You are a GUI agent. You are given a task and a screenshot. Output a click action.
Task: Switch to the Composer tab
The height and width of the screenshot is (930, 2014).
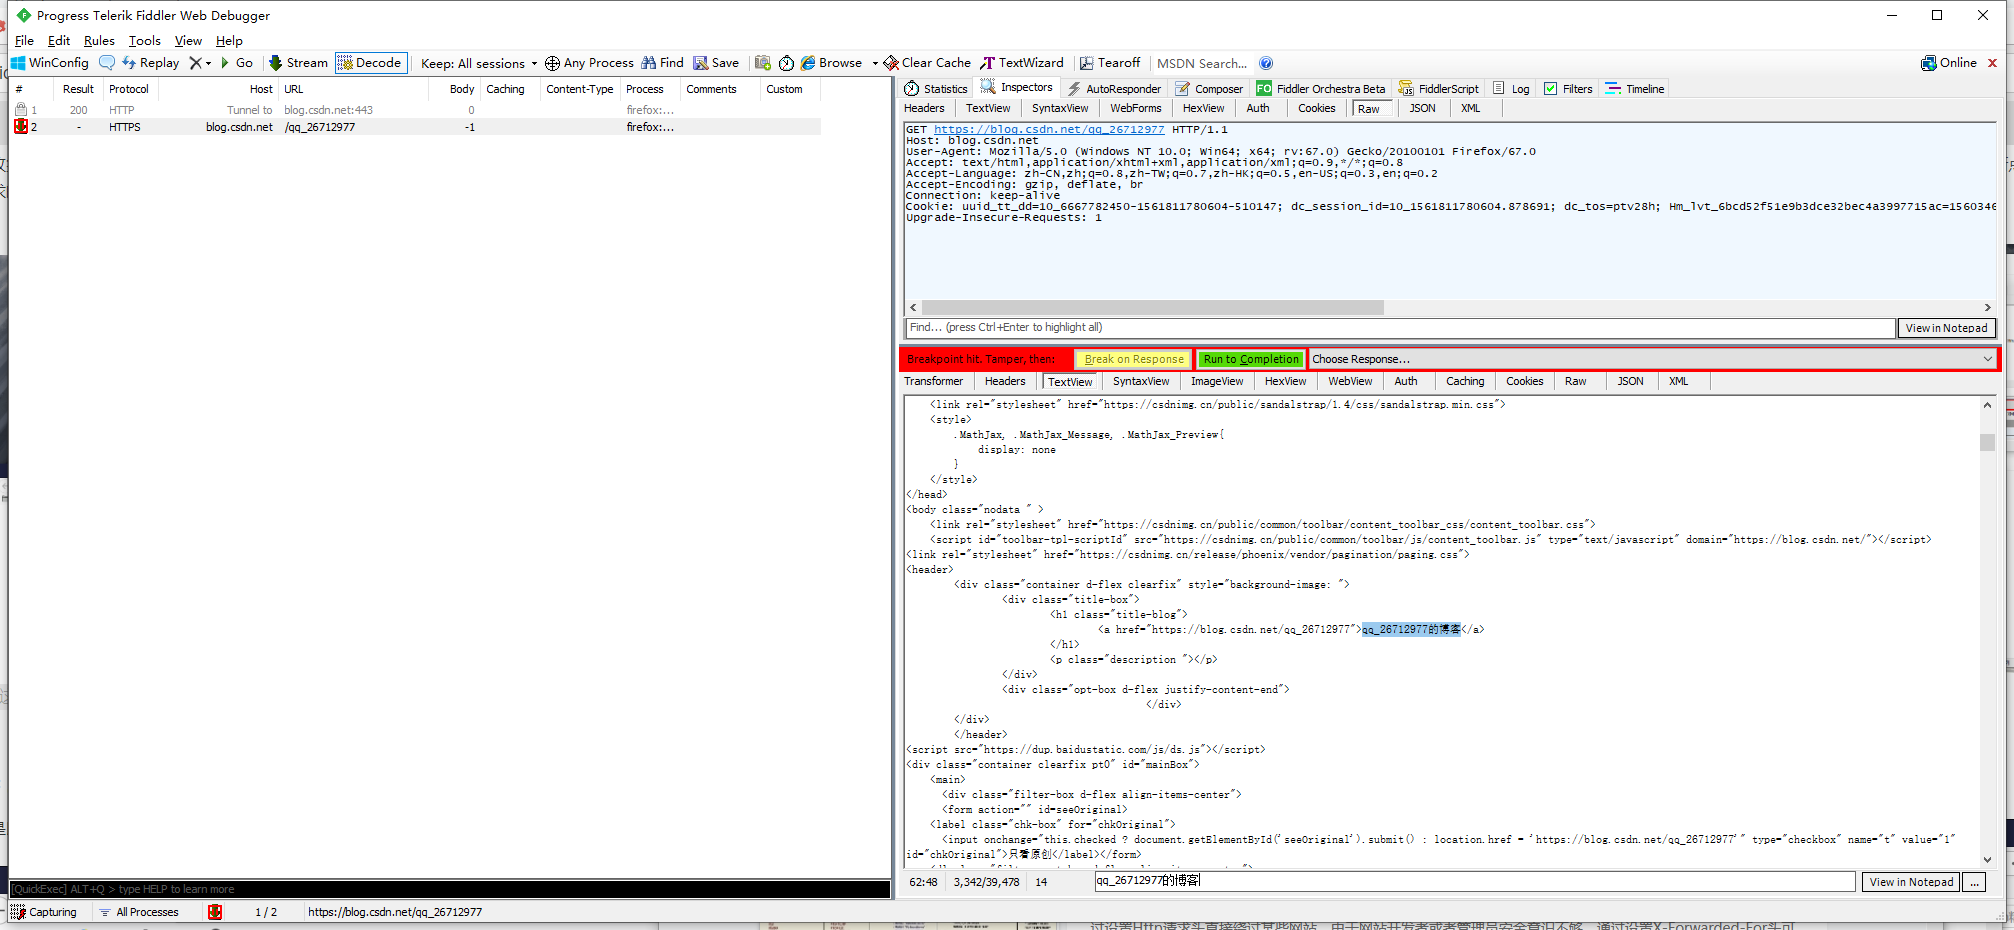(x=1209, y=89)
